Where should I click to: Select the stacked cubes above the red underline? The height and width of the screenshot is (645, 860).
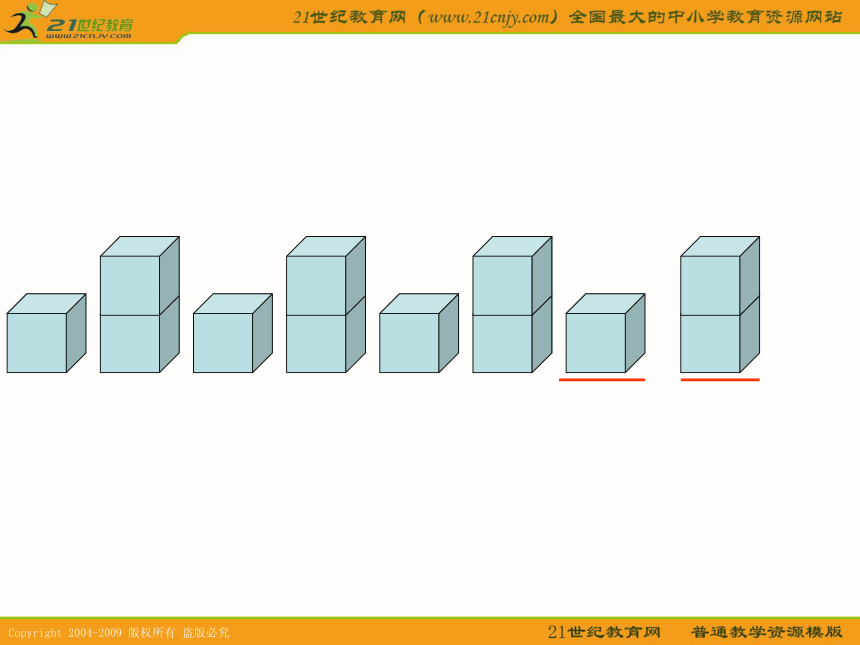720,305
